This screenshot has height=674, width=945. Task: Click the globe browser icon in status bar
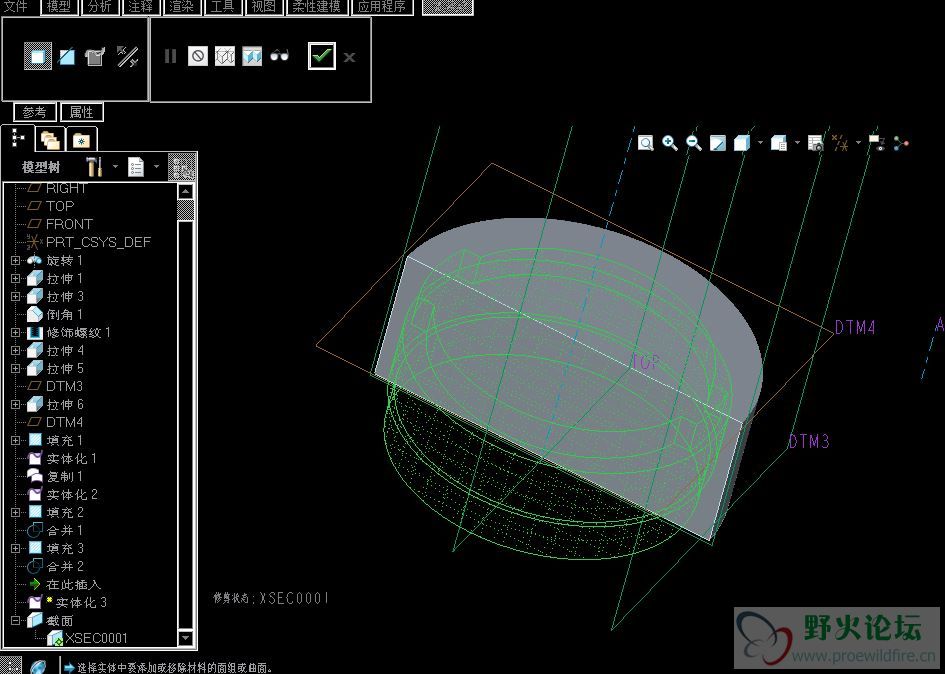(x=38, y=666)
